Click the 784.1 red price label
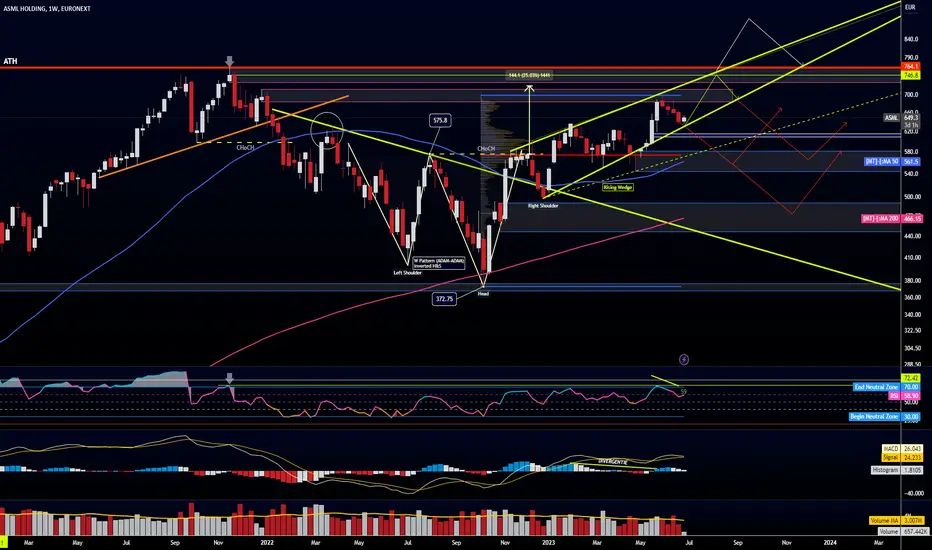 (911, 67)
